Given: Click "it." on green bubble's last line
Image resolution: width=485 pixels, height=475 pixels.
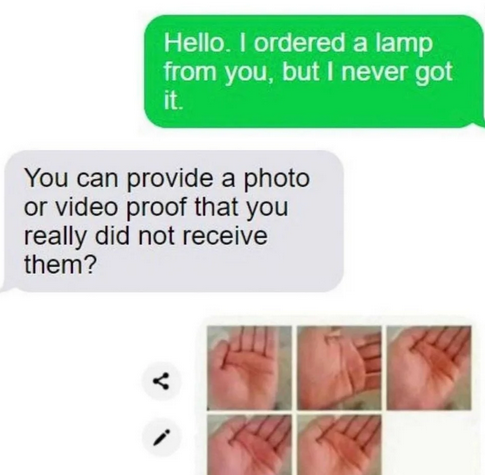Looking at the screenshot, I should click(173, 100).
